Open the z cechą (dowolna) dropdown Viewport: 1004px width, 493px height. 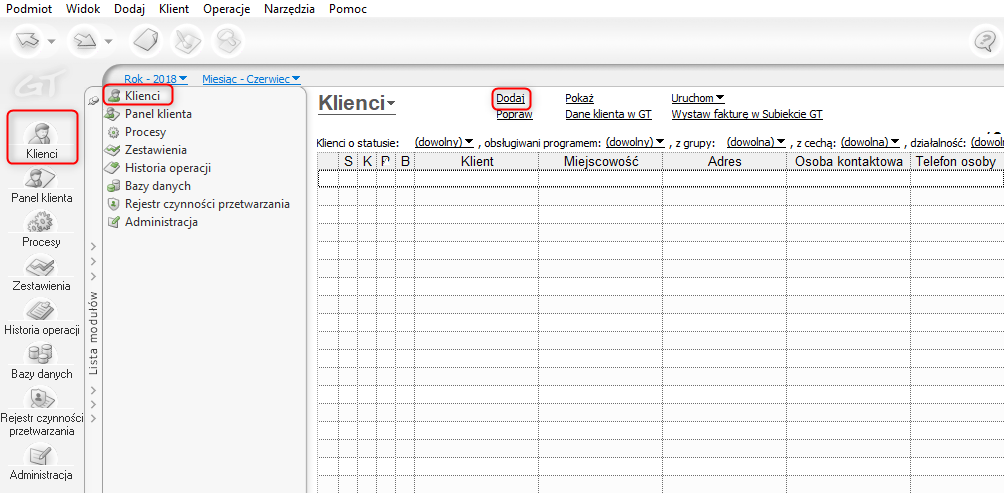[x=871, y=141]
